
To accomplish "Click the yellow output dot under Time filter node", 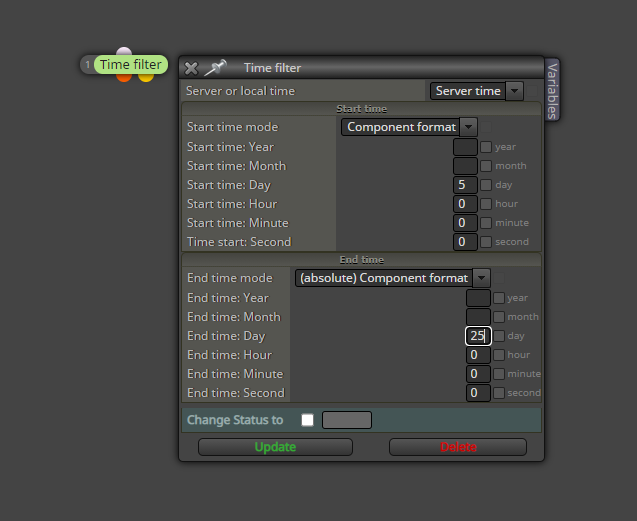I will 146,77.
